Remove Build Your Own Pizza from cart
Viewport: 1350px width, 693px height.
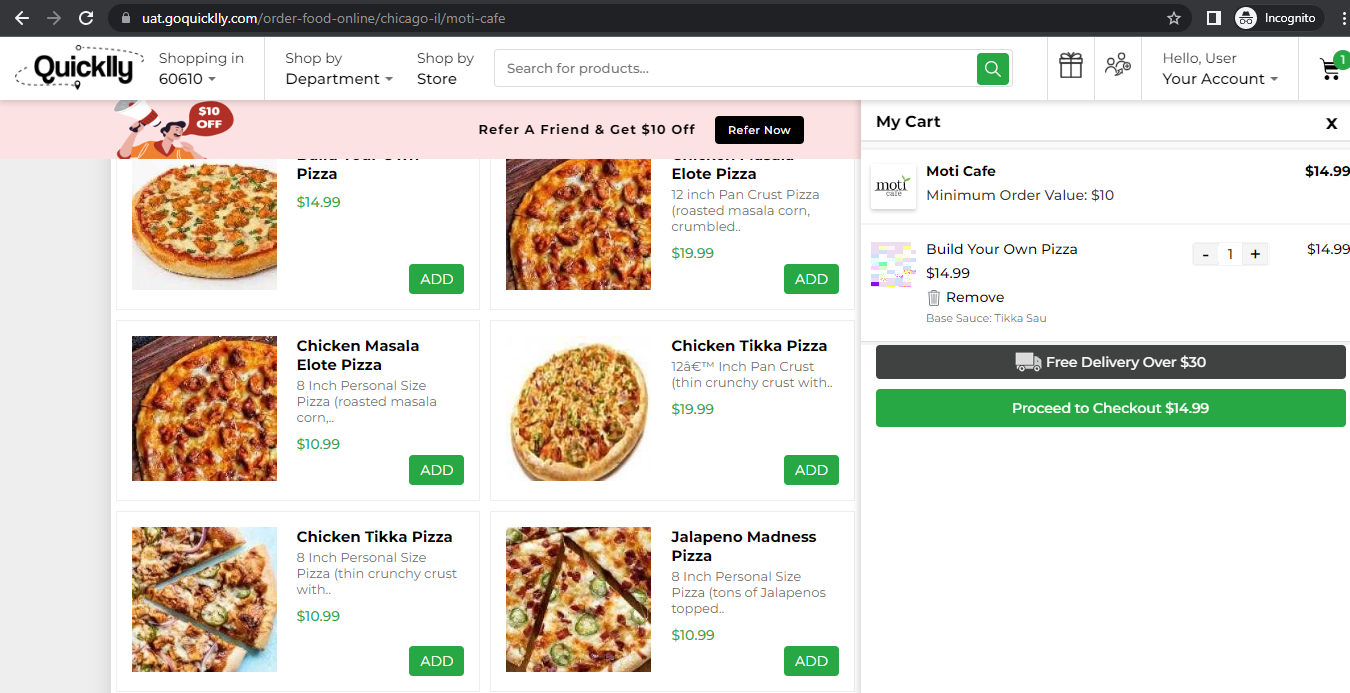pyautogui.click(x=965, y=297)
